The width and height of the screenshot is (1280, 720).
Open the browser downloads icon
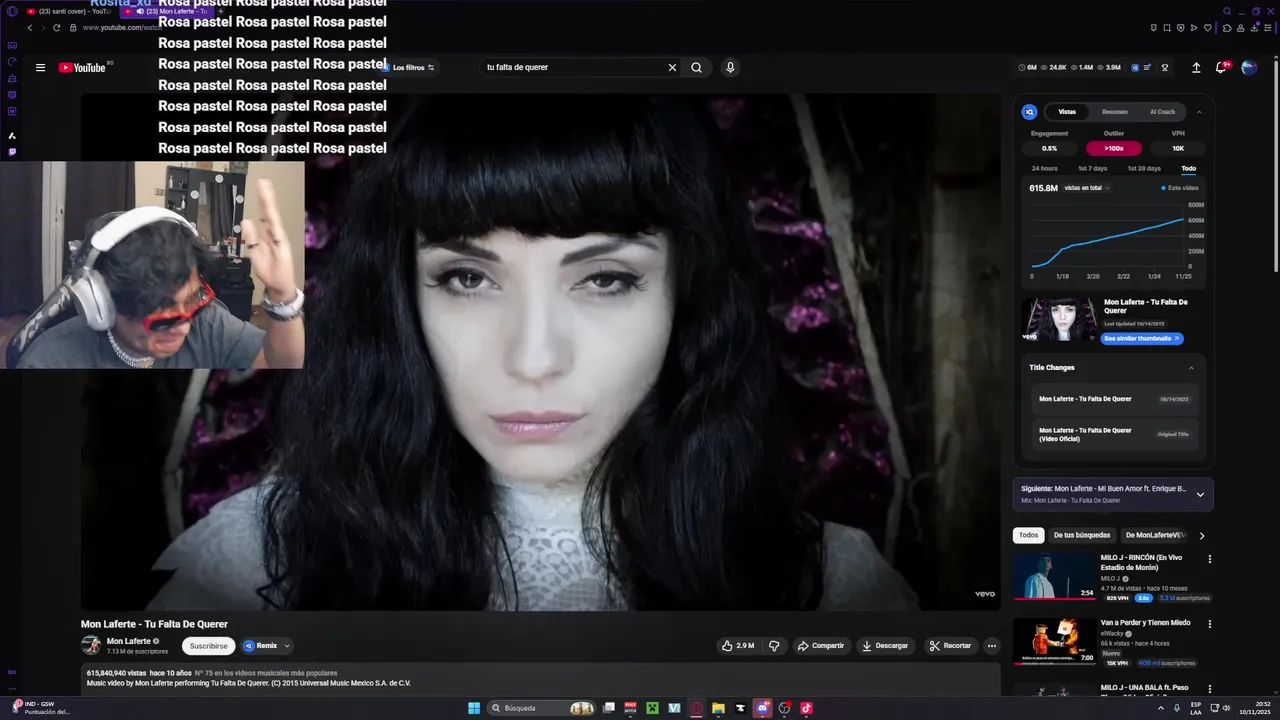1254,28
